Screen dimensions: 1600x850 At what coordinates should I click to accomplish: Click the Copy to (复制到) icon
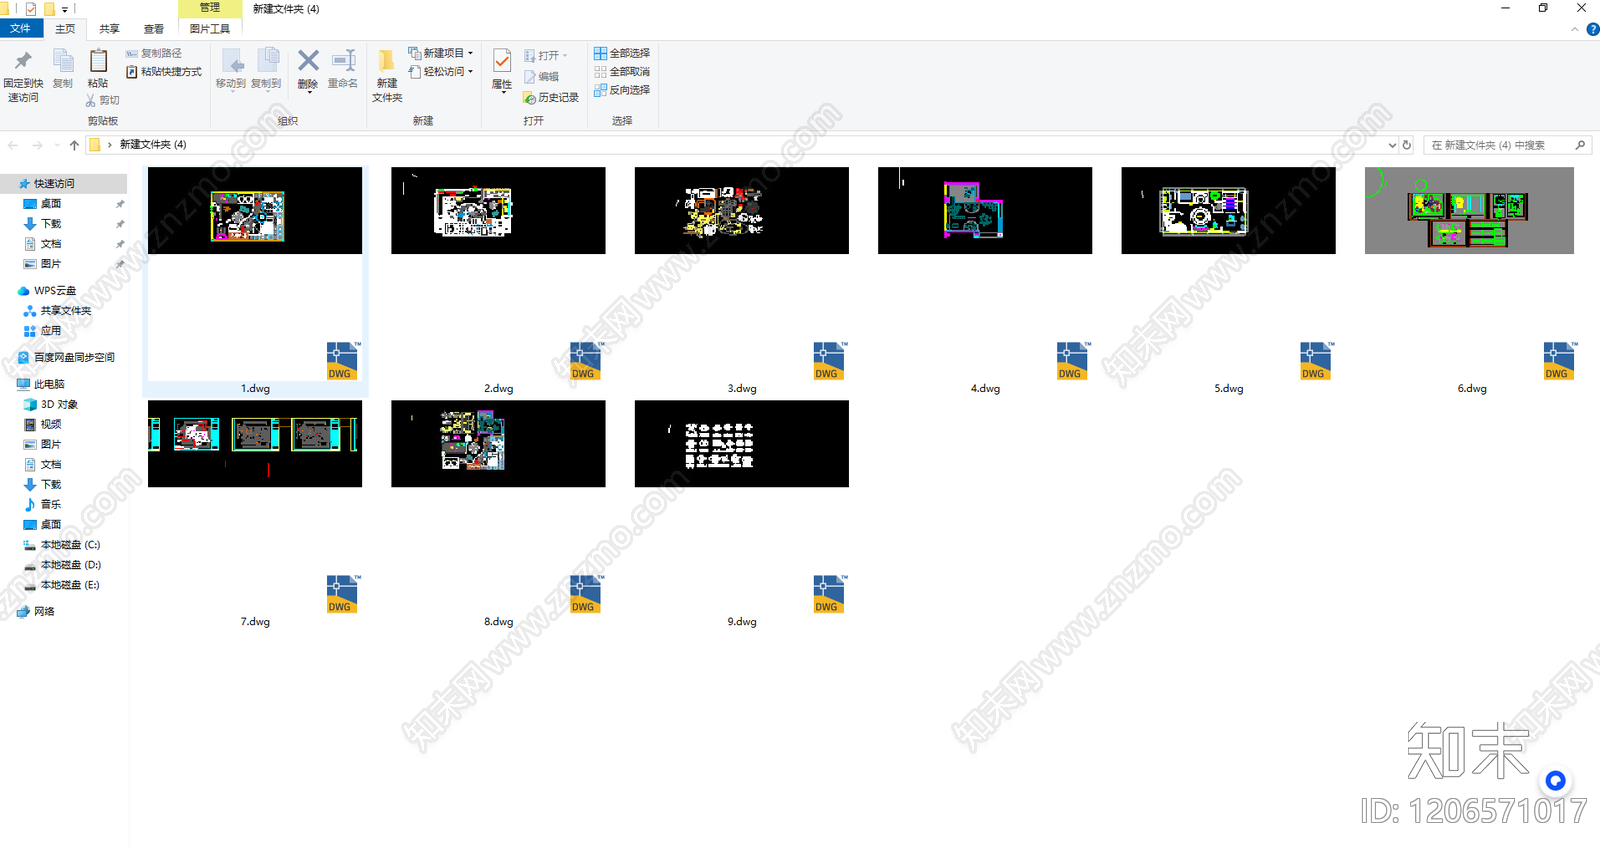tap(267, 62)
